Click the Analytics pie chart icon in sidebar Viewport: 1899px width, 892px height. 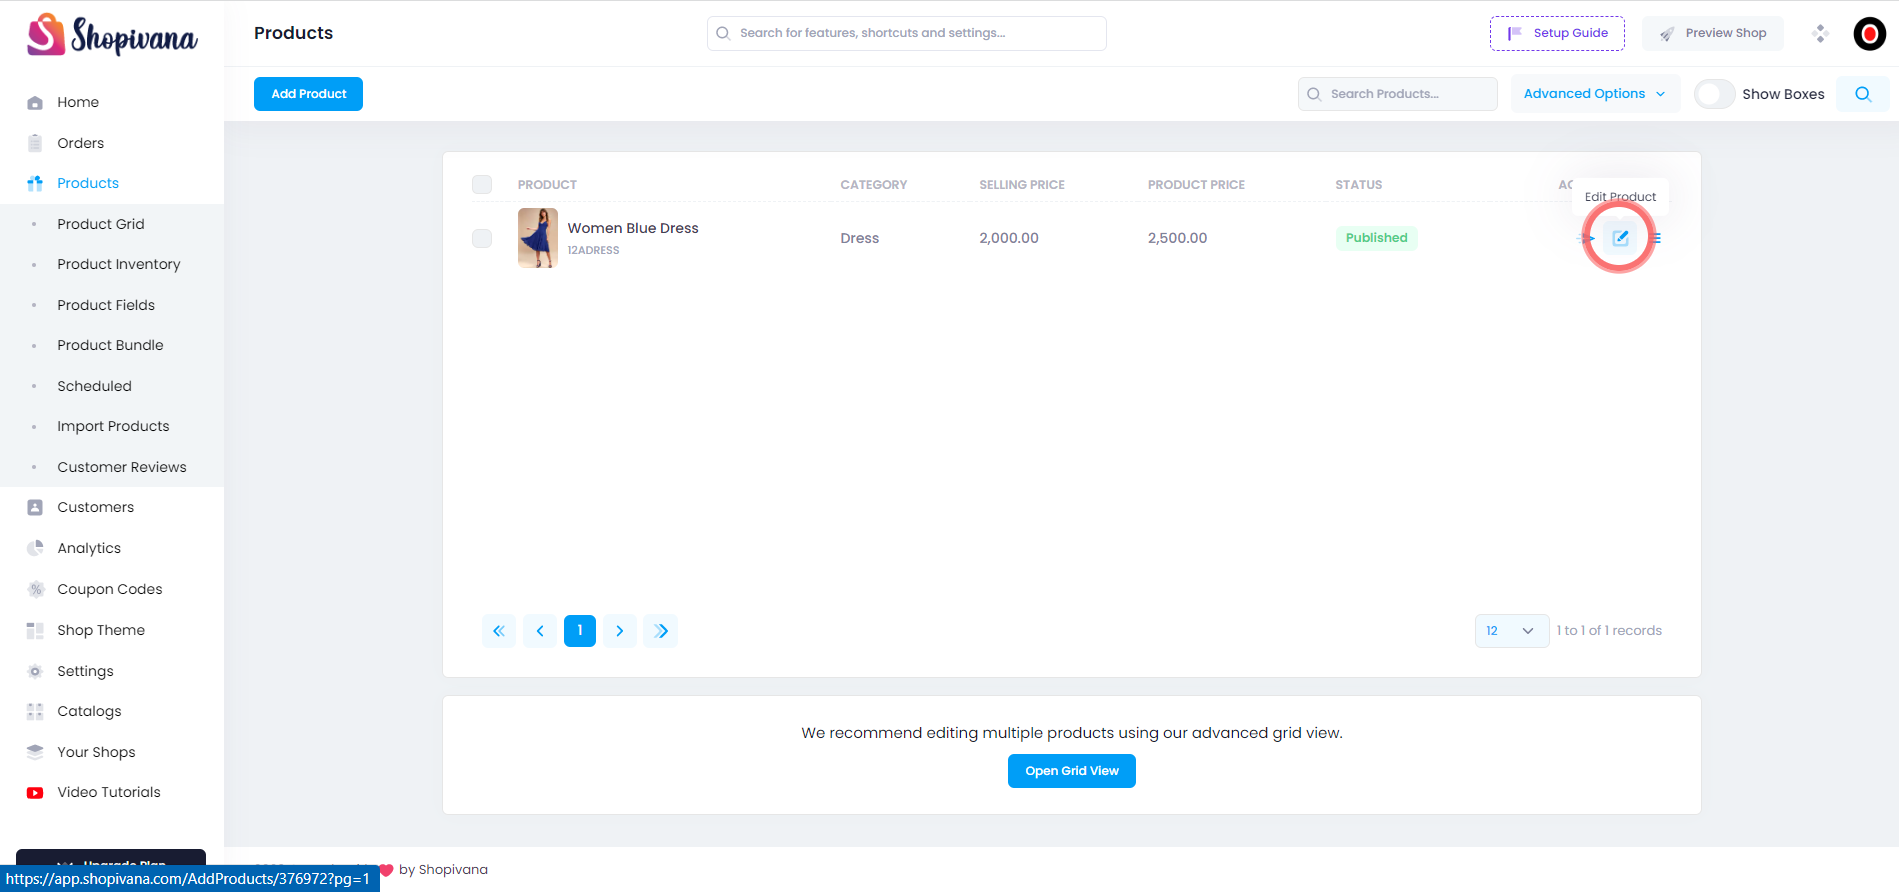pyautogui.click(x=35, y=548)
